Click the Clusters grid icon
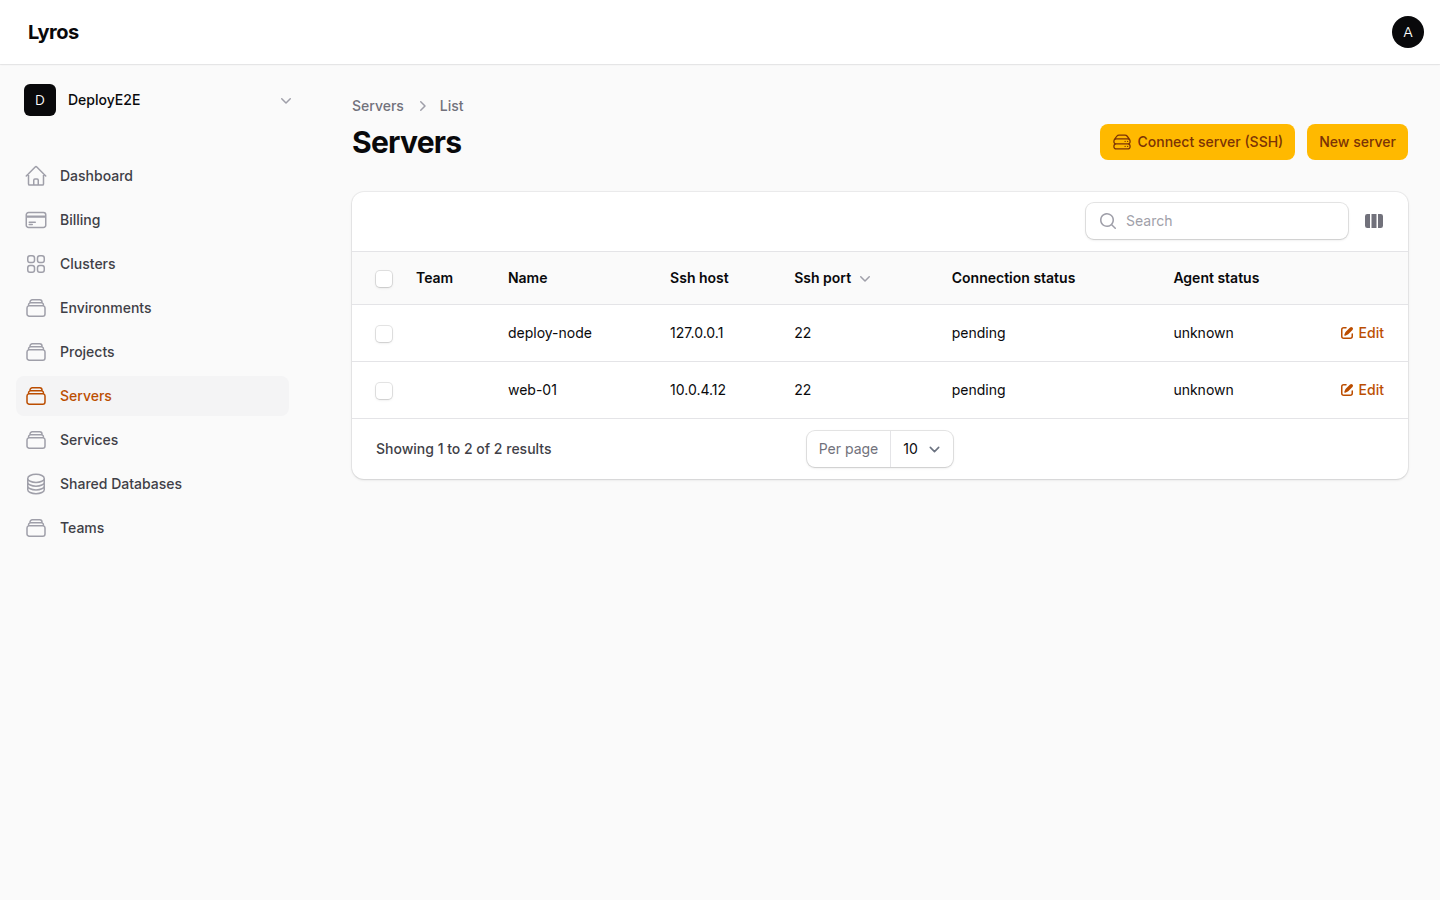This screenshot has height=900, width=1440. [36, 264]
